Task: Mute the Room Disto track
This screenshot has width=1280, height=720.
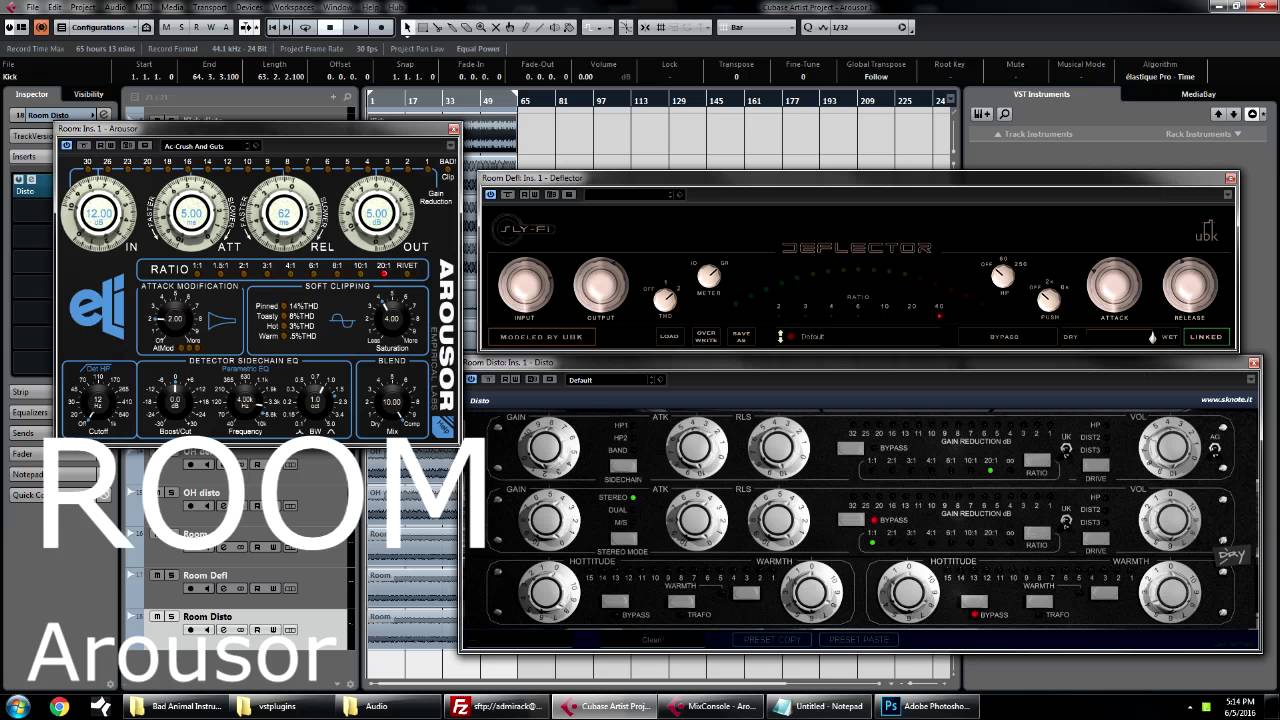Action: [157, 616]
